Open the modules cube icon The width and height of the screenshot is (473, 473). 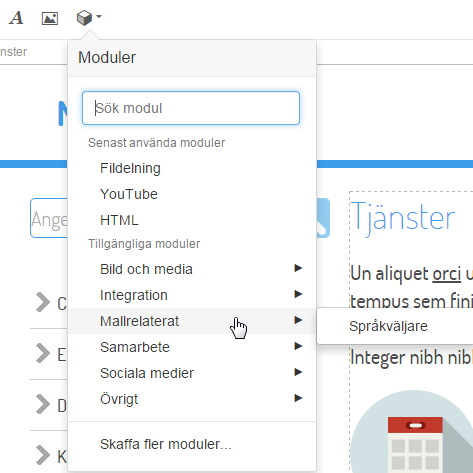pos(84,18)
